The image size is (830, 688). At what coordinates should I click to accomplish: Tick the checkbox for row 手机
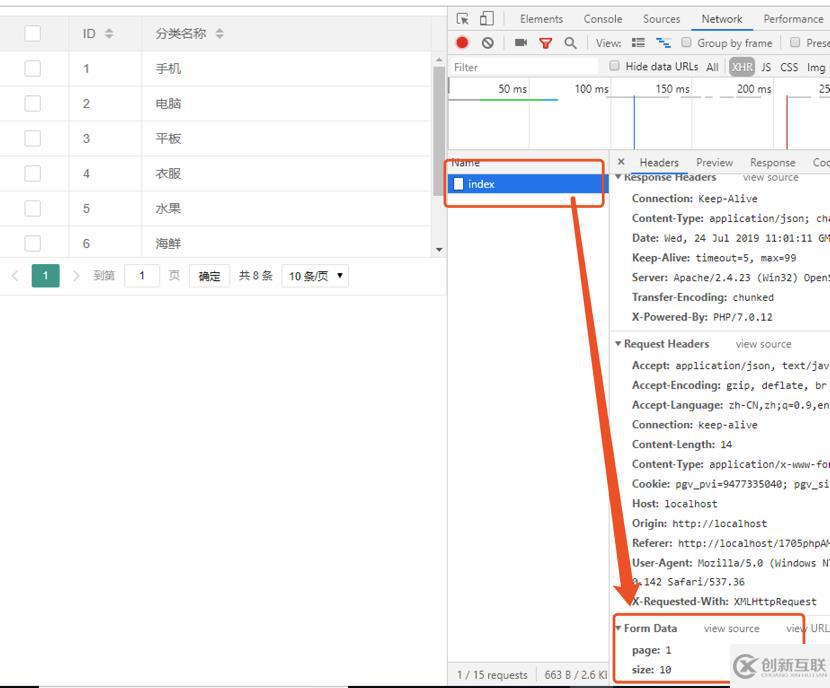pos(33,69)
